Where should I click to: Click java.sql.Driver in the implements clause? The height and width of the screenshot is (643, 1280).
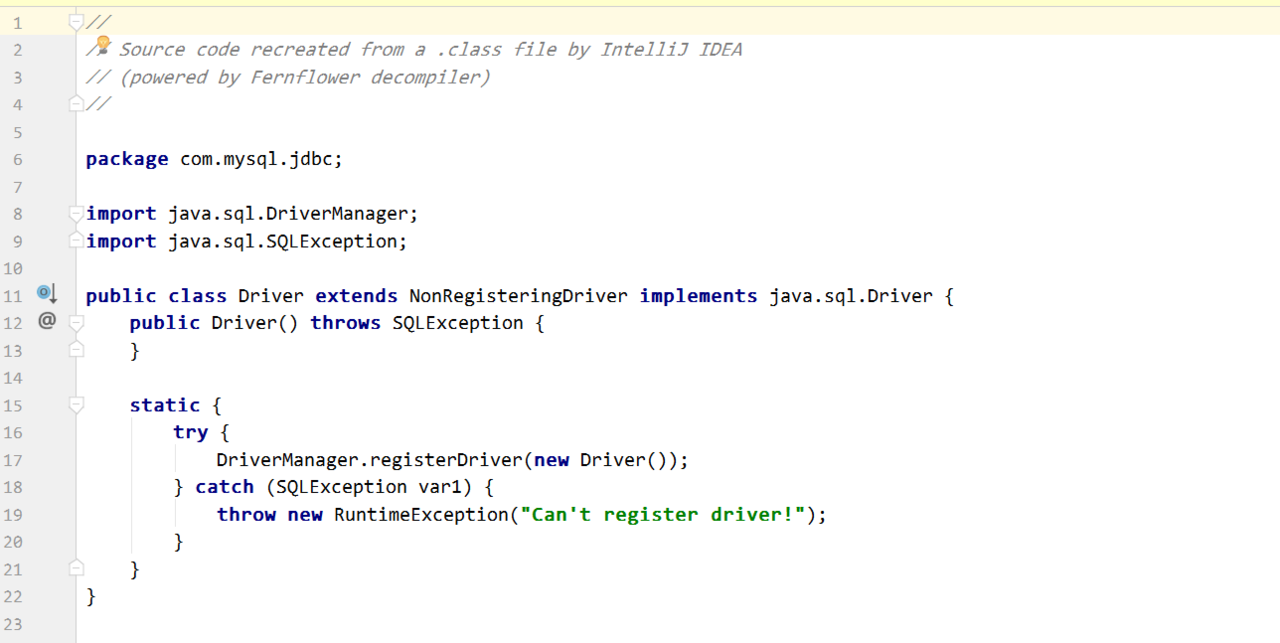(851, 296)
